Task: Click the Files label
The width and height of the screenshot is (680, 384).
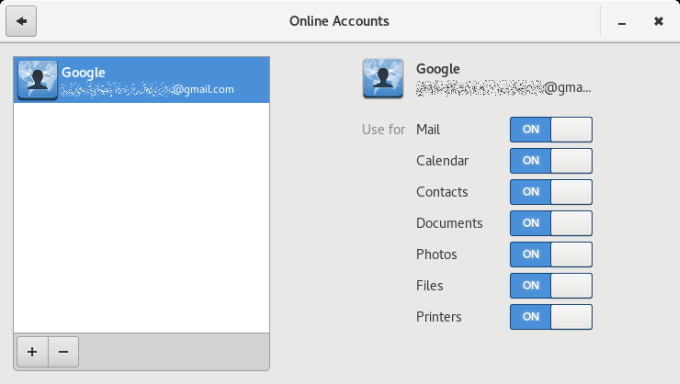Action: [x=429, y=286]
